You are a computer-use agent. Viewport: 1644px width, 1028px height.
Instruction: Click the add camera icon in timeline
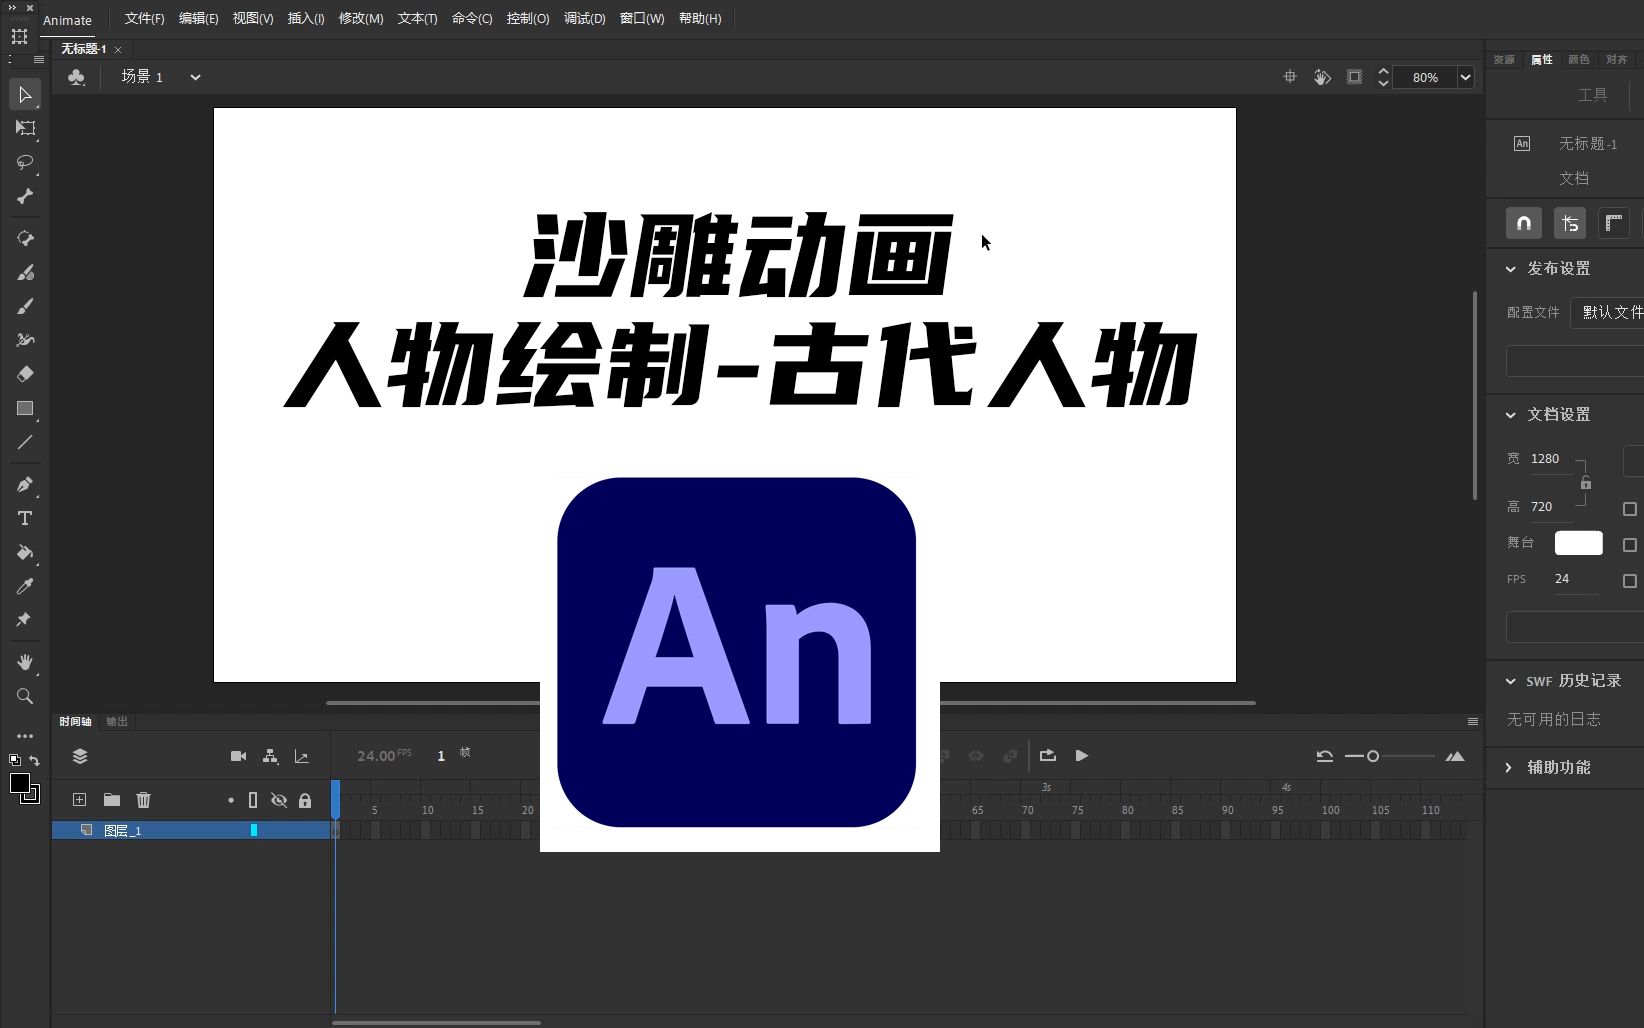pos(238,756)
